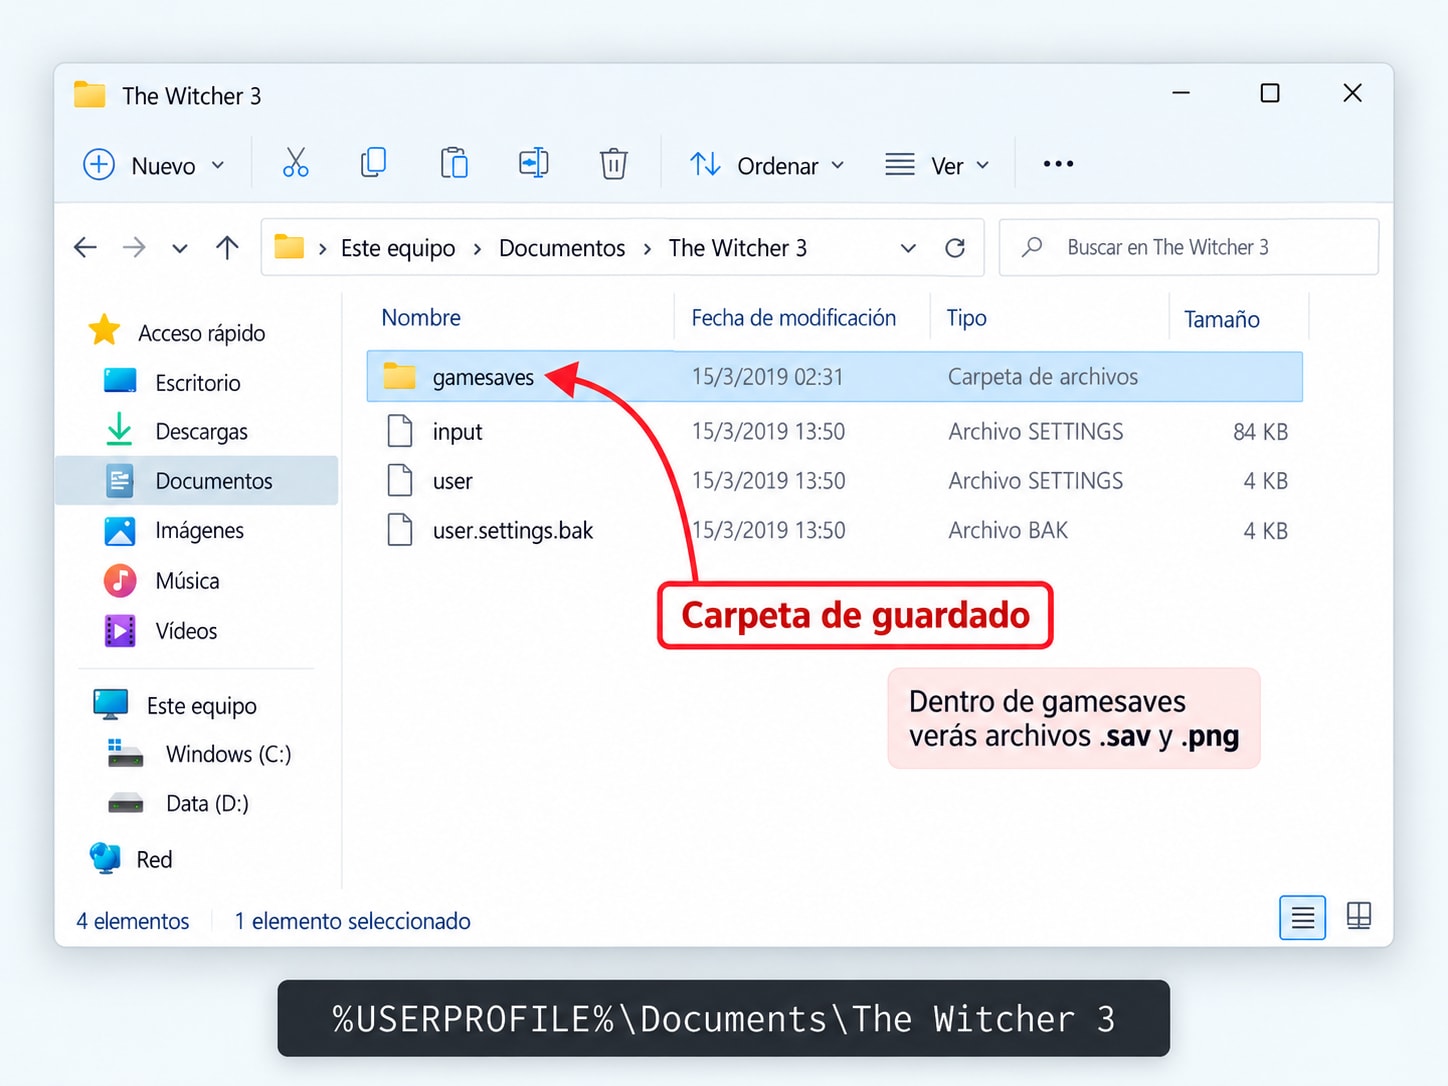Click Este equipo in the address path
The height and width of the screenshot is (1086, 1448).
click(398, 248)
